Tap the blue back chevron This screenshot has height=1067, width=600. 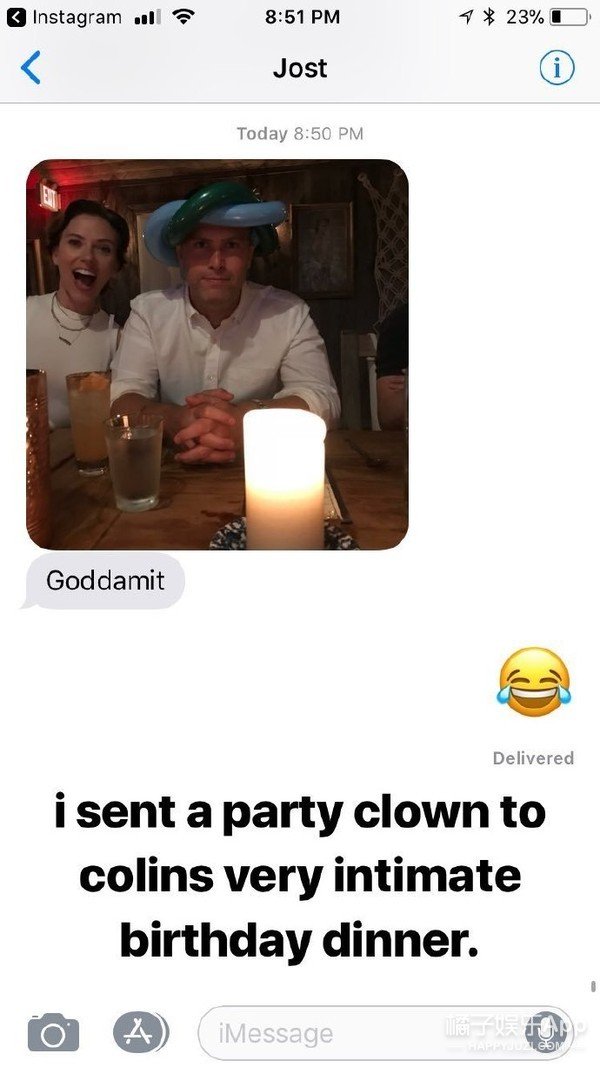pyautogui.click(x=31, y=68)
